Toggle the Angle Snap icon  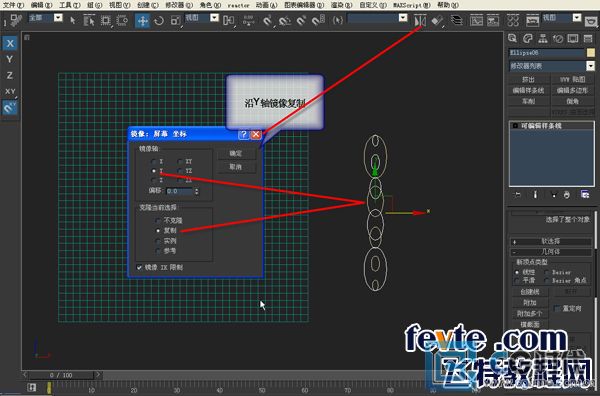[284, 20]
